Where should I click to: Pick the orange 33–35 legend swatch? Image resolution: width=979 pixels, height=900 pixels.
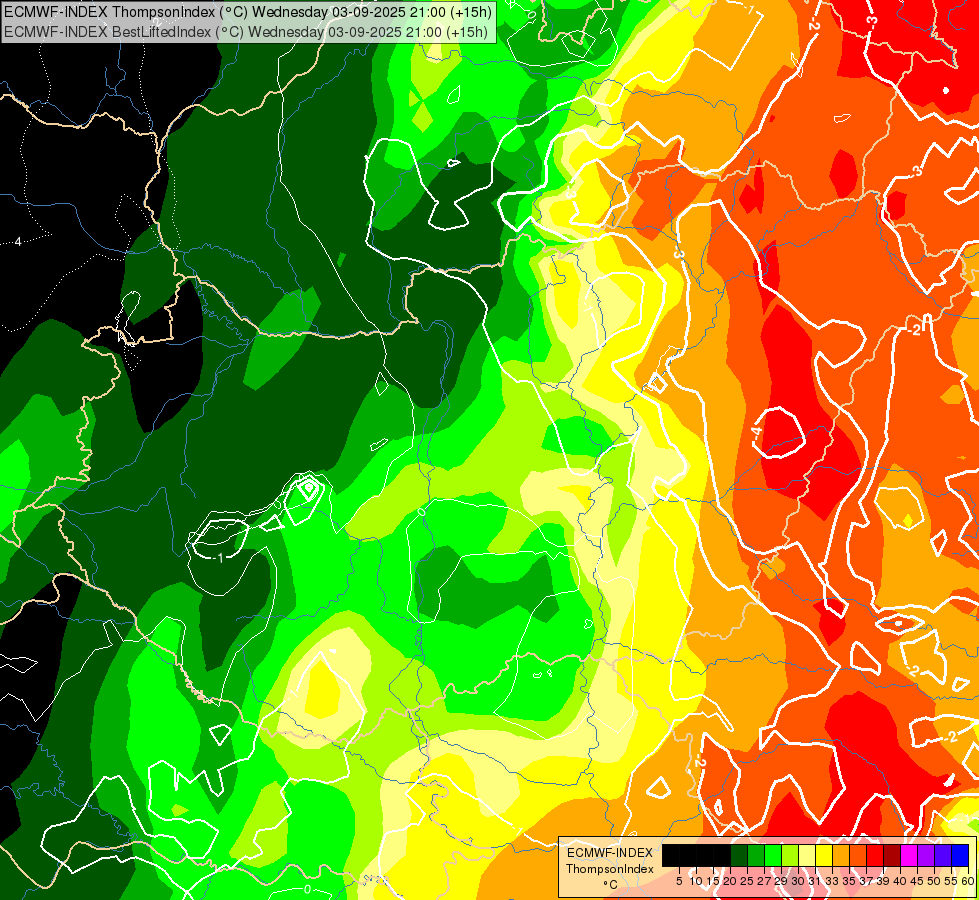[841, 856]
